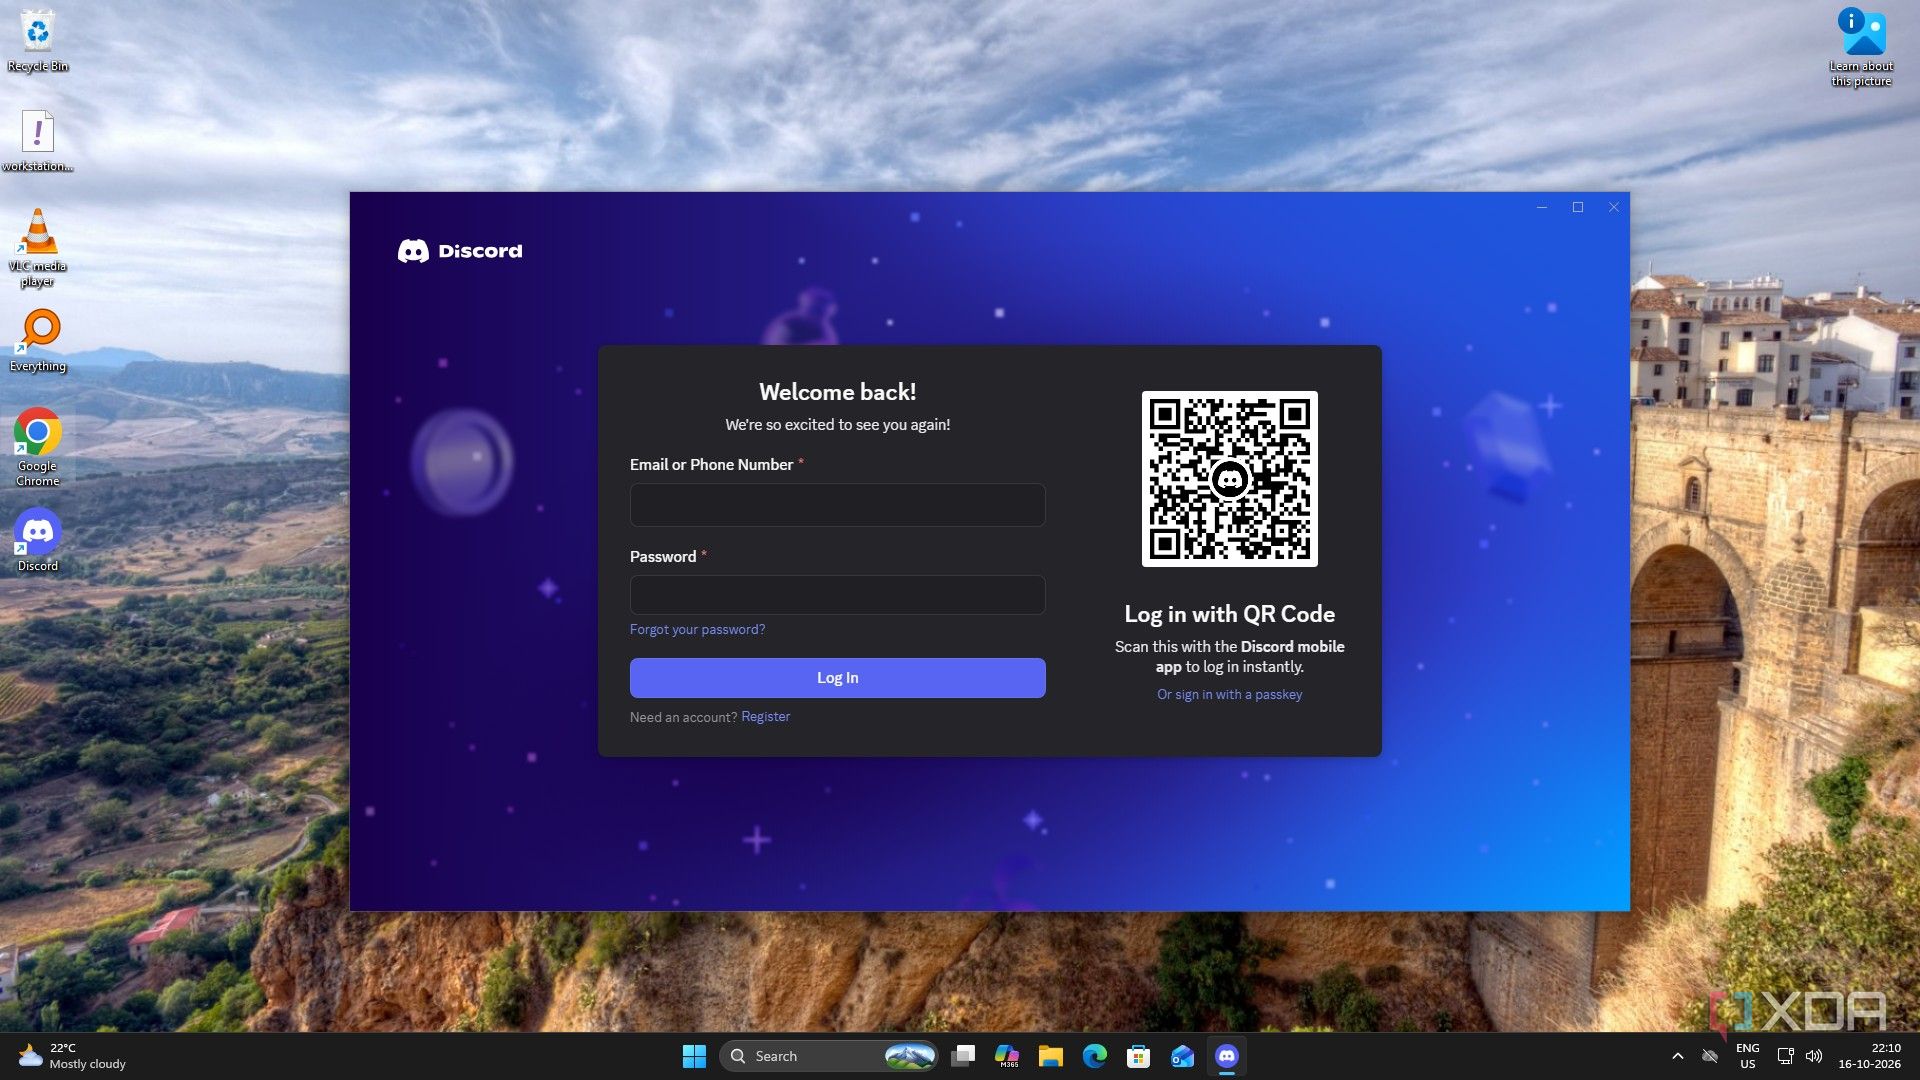Select the Google Chrome desktop shortcut
Image resolution: width=1920 pixels, height=1080 pixels.
(38, 446)
